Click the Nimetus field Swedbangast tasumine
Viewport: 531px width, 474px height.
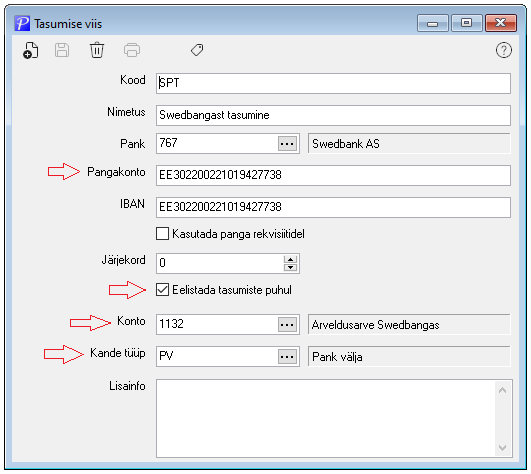(x=333, y=115)
